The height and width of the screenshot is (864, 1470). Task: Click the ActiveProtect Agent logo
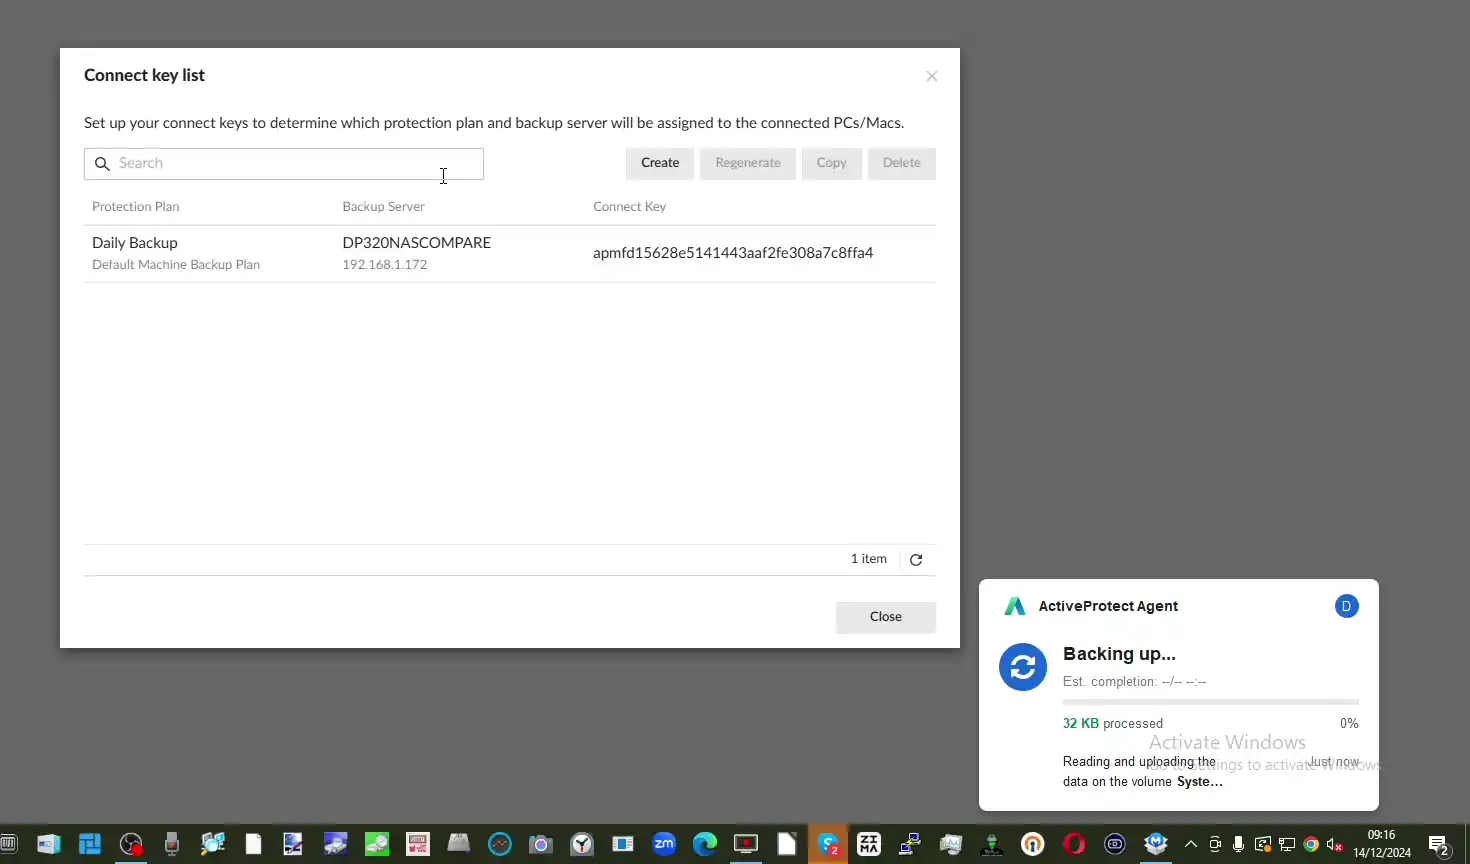(x=1014, y=606)
